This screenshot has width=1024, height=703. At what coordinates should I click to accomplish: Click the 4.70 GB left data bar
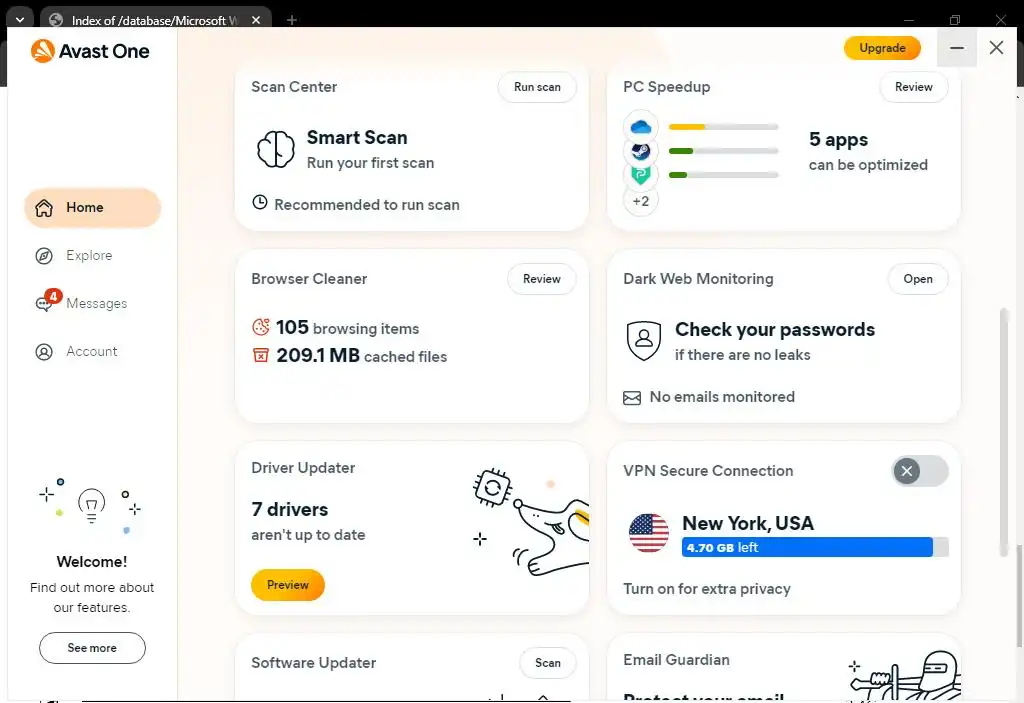pos(814,548)
